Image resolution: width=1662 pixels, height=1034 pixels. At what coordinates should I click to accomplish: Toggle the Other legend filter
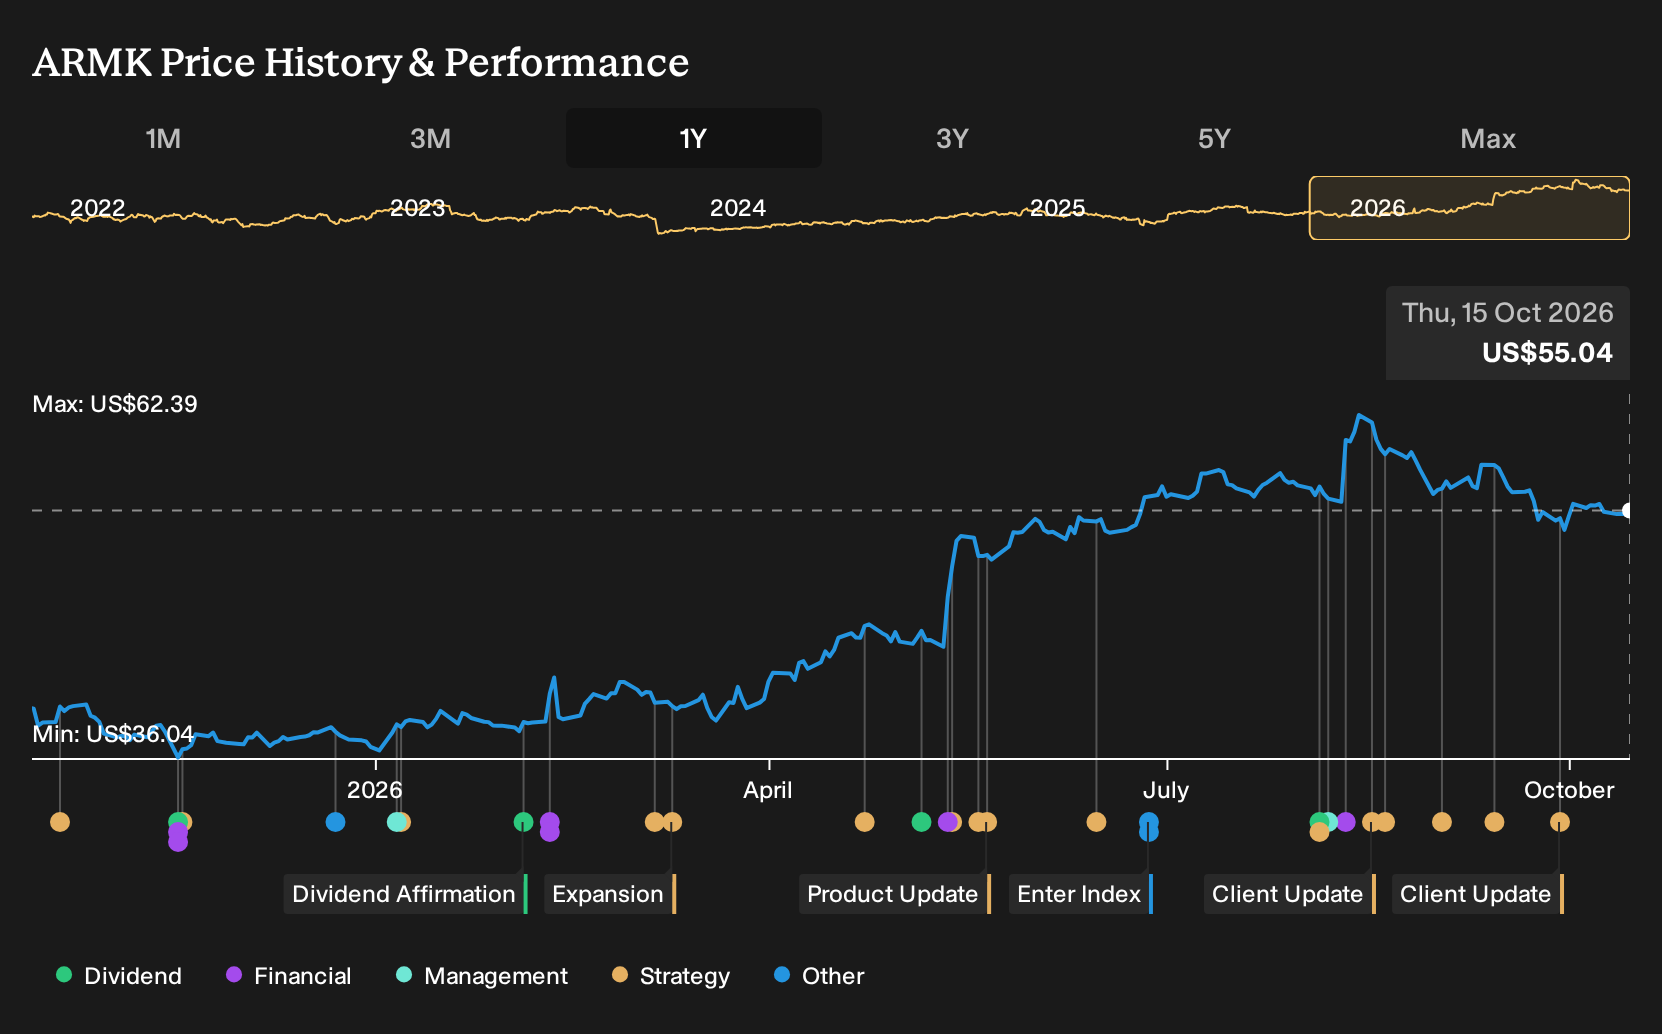(819, 976)
